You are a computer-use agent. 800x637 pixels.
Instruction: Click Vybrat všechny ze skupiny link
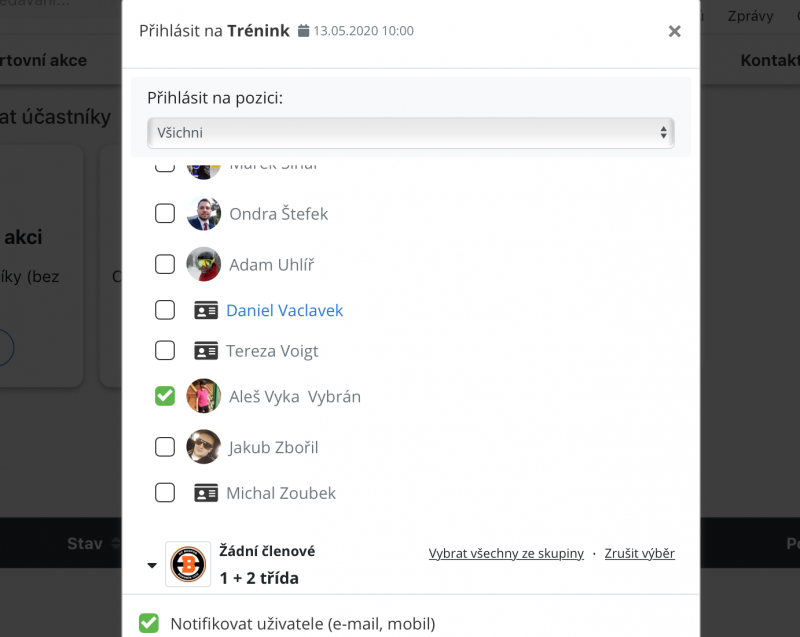coord(506,553)
